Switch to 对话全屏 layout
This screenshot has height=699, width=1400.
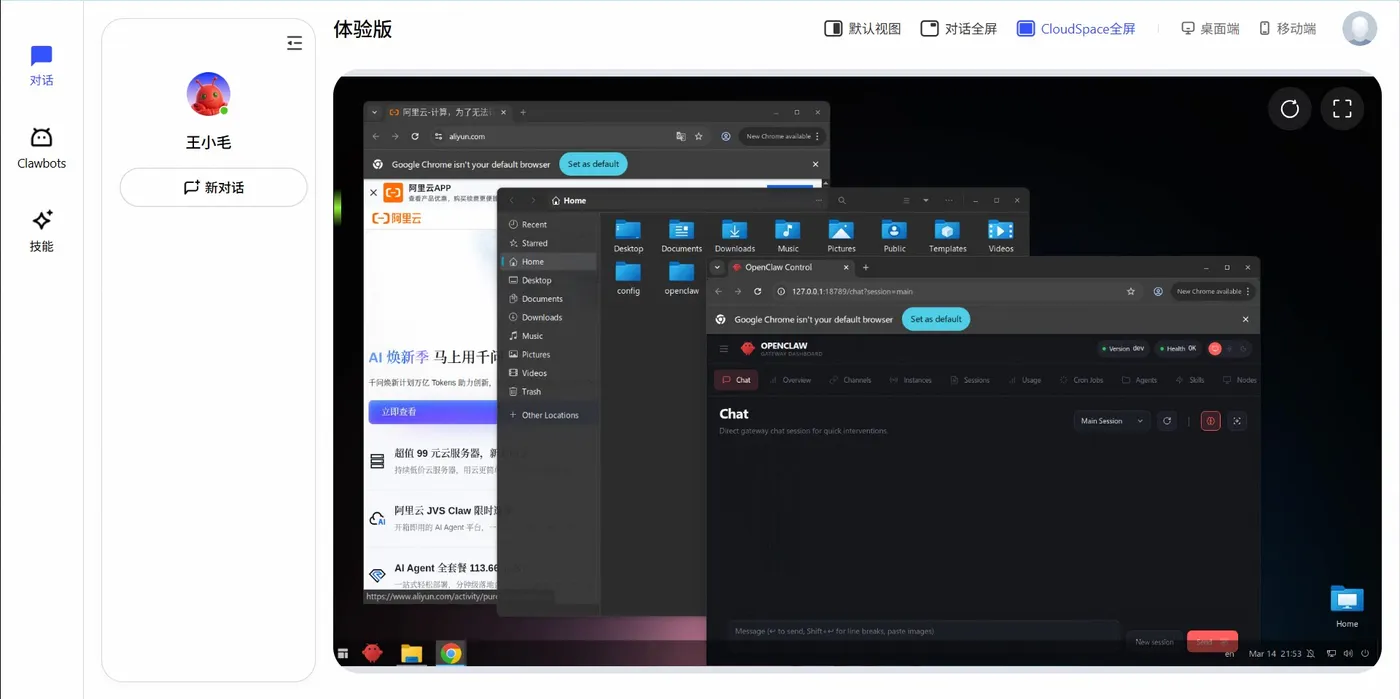point(958,29)
